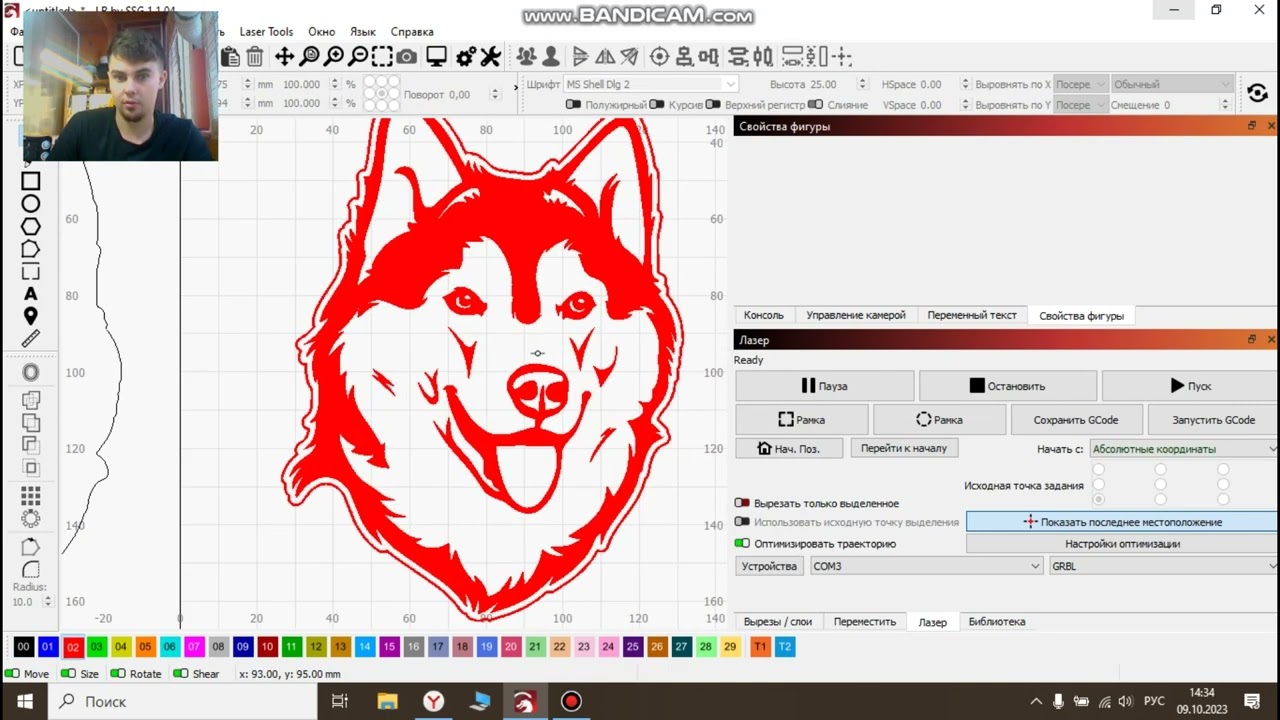
Task: Select the position marker tool
Action: click(x=31, y=317)
